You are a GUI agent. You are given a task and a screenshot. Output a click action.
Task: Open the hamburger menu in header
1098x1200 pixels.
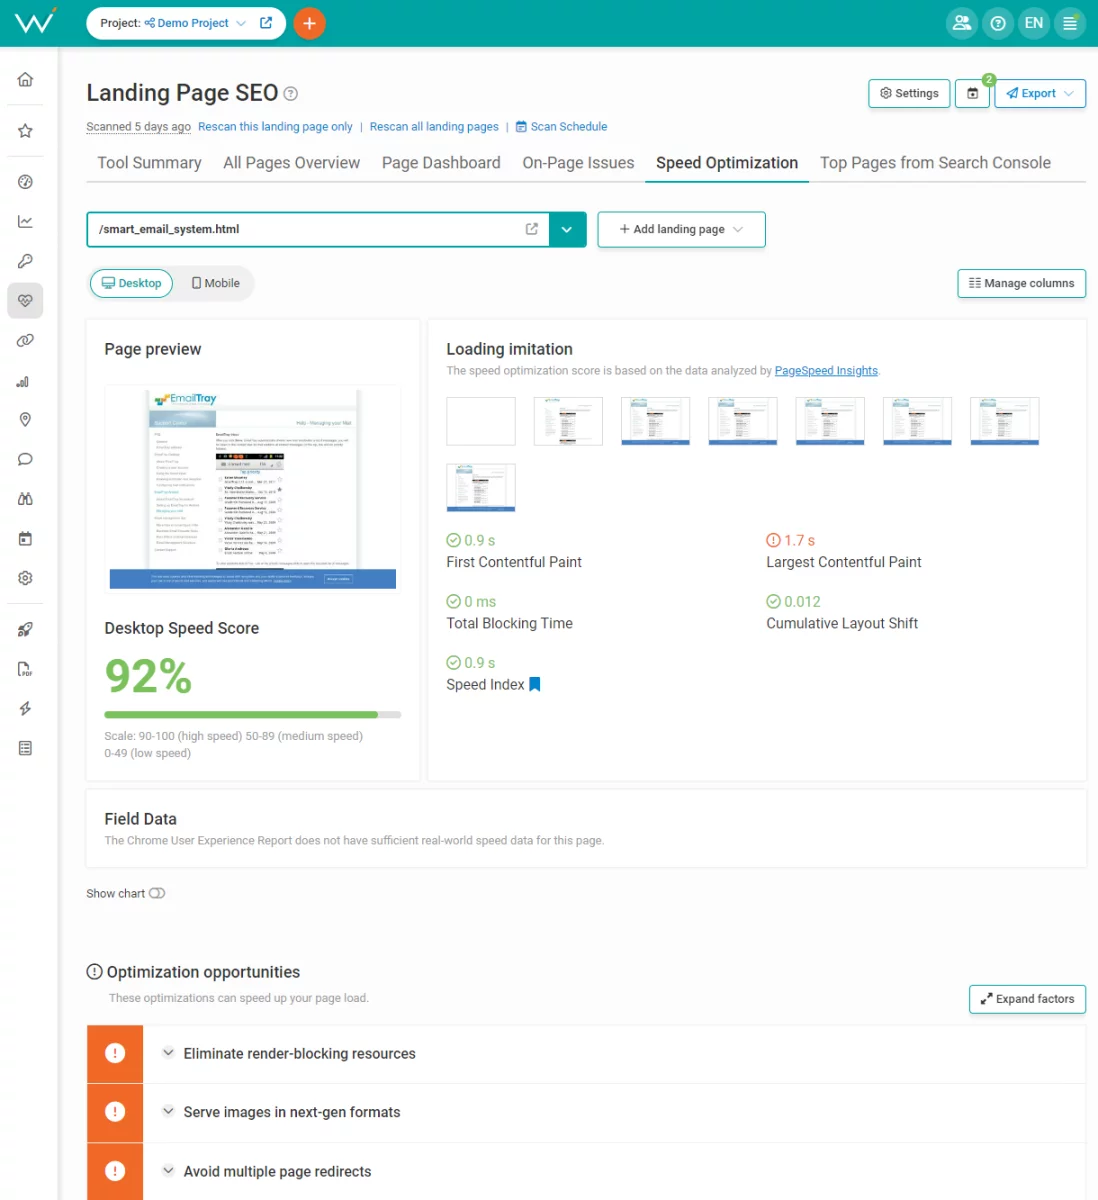(x=1070, y=23)
